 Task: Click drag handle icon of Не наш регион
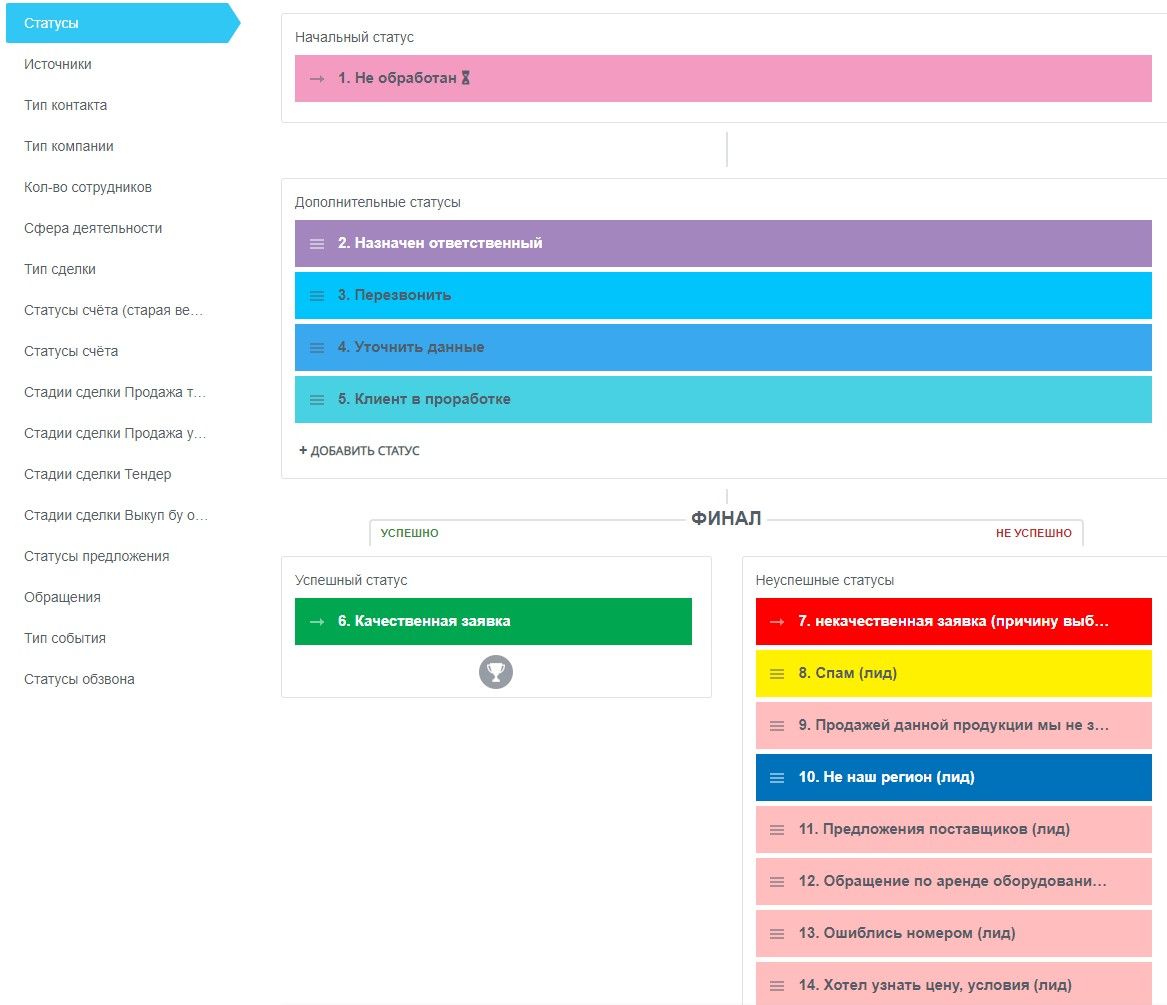click(777, 778)
